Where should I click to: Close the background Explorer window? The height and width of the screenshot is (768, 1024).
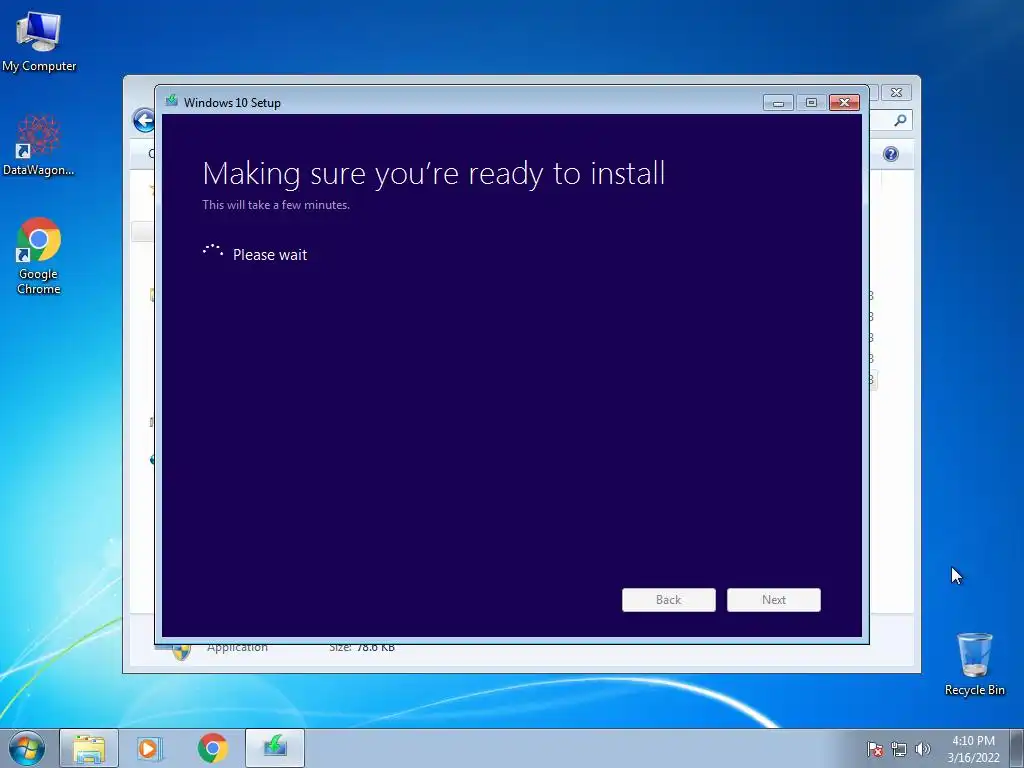click(x=897, y=93)
